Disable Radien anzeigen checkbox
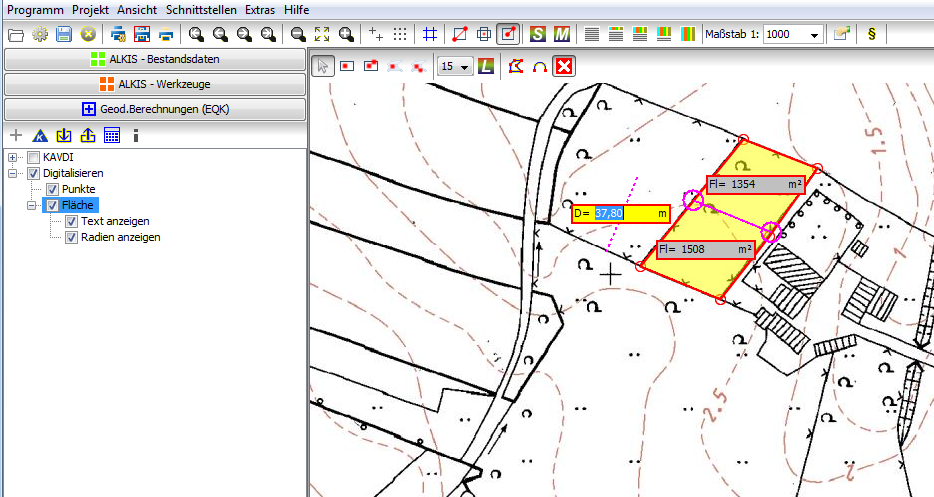Image resolution: width=934 pixels, height=497 pixels. tap(71, 238)
